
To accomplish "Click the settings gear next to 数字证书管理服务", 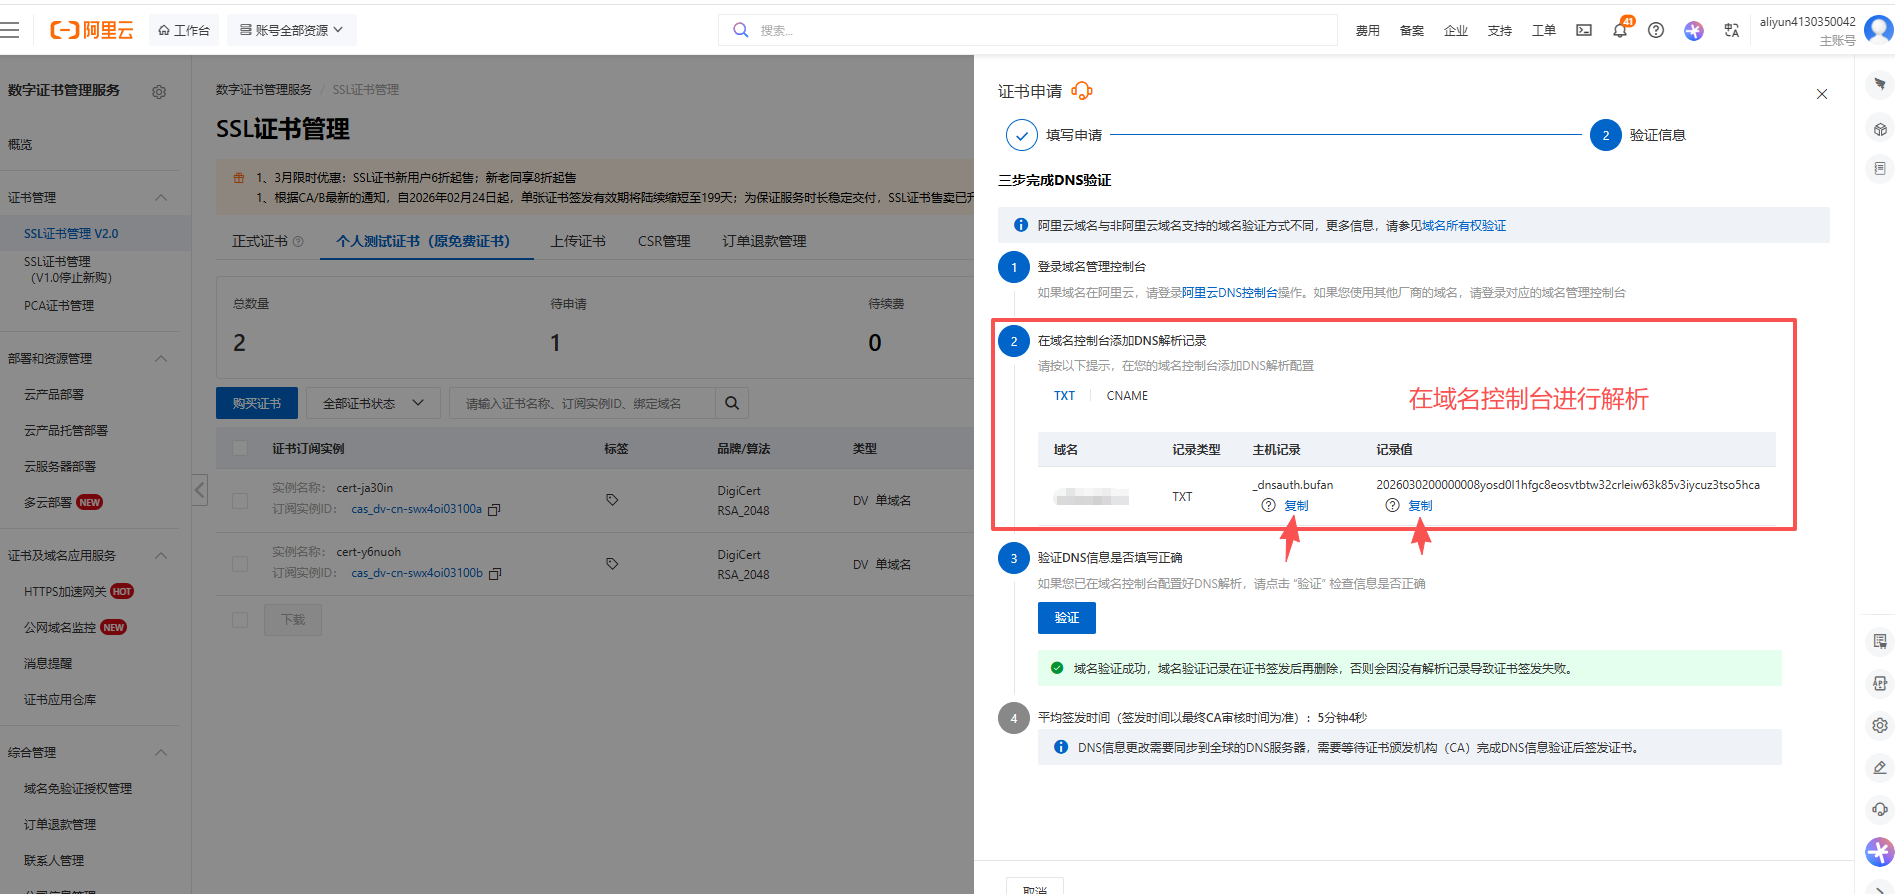I will click(x=159, y=92).
